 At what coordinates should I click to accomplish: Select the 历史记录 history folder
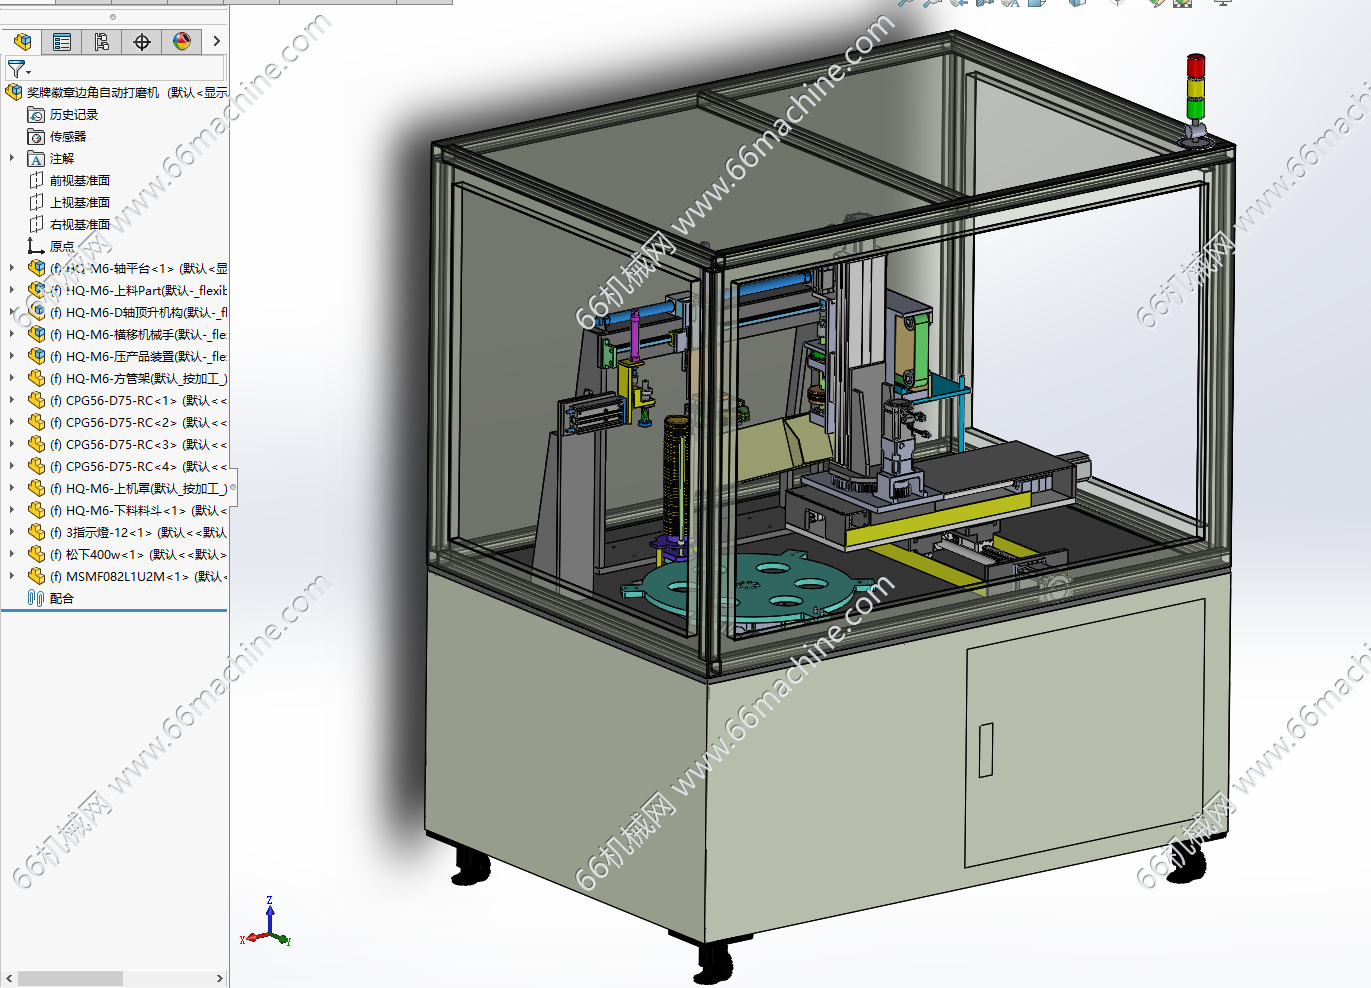[x=73, y=115]
